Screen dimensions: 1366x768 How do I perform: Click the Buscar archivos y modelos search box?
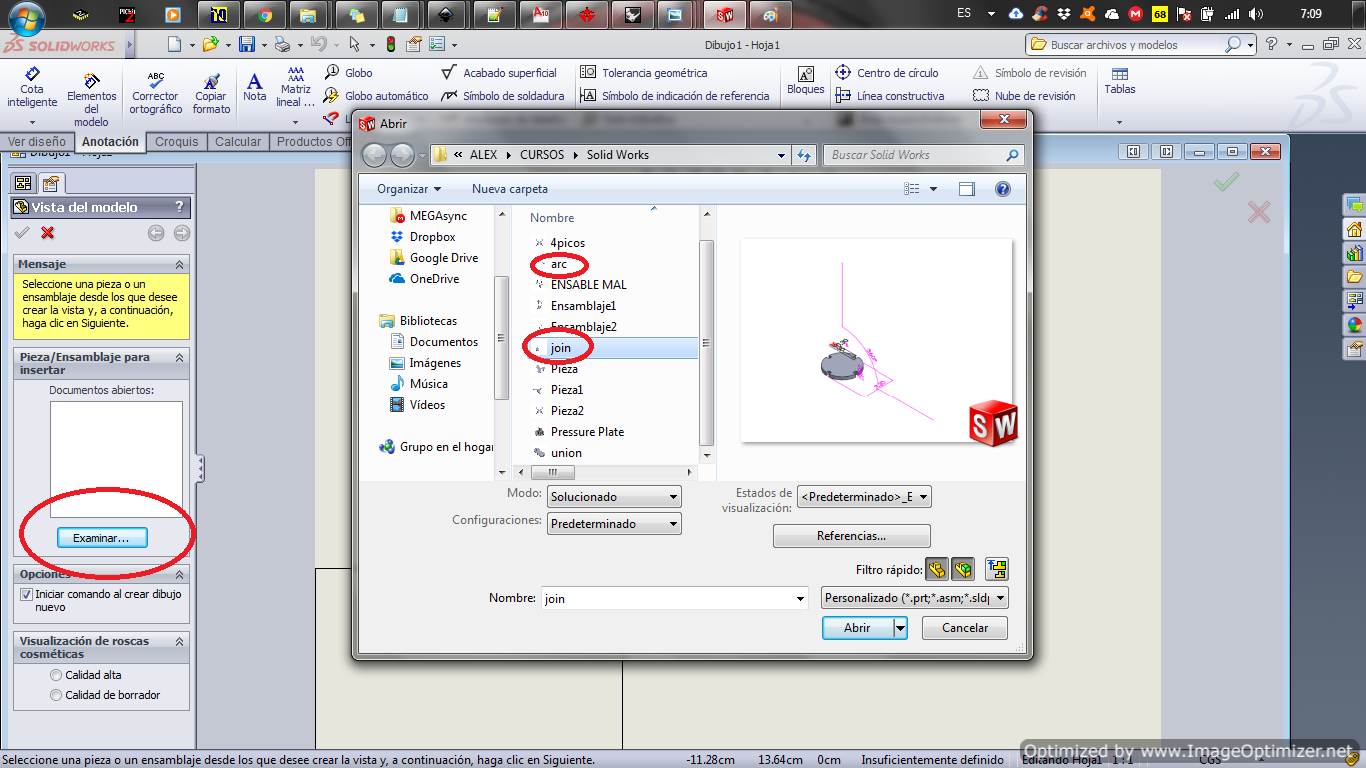tap(1140, 45)
